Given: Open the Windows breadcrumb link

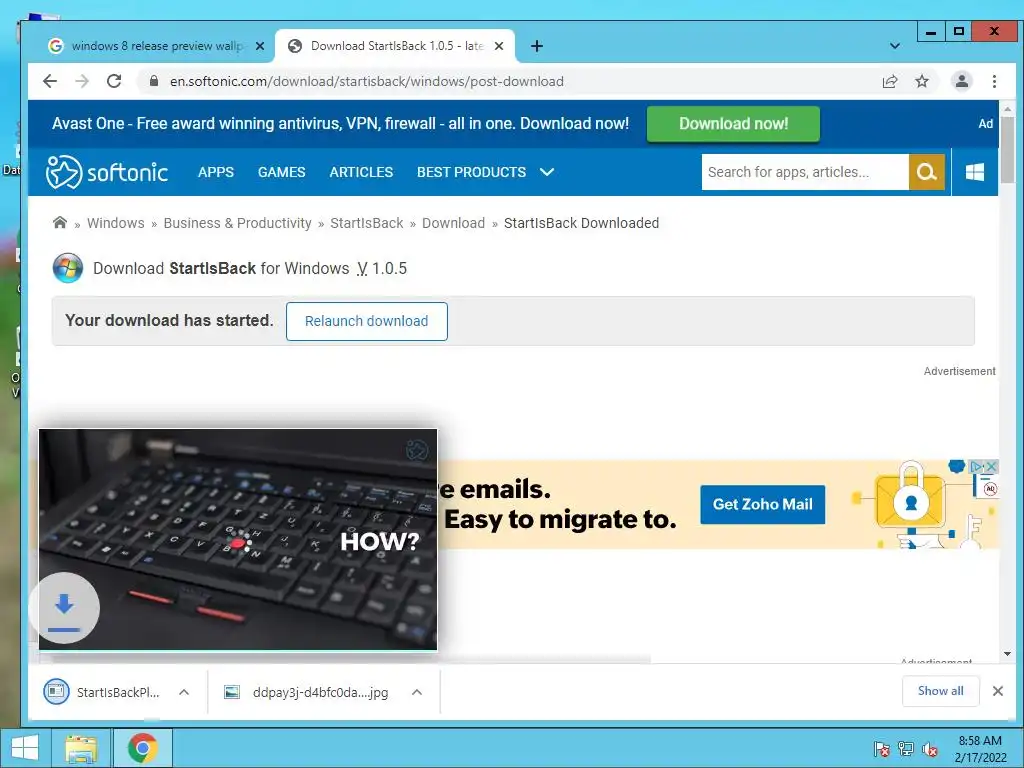Looking at the screenshot, I should coord(116,223).
